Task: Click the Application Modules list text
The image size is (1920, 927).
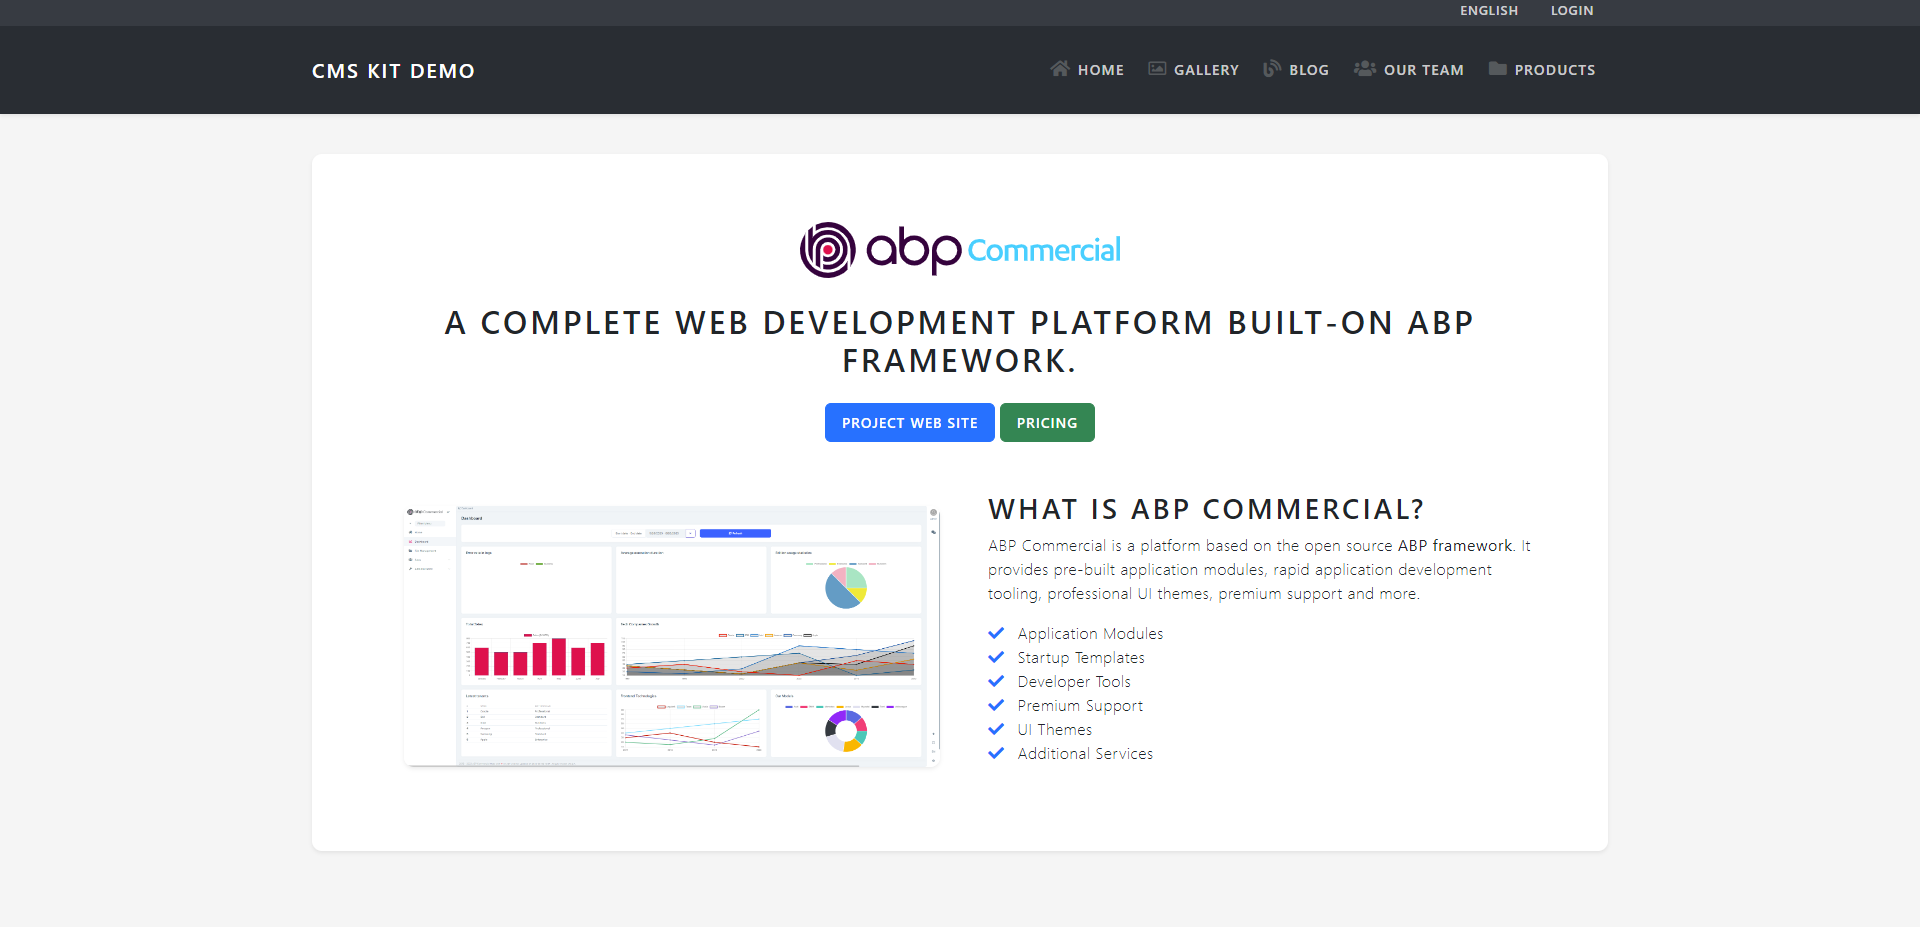Action: tap(1090, 634)
